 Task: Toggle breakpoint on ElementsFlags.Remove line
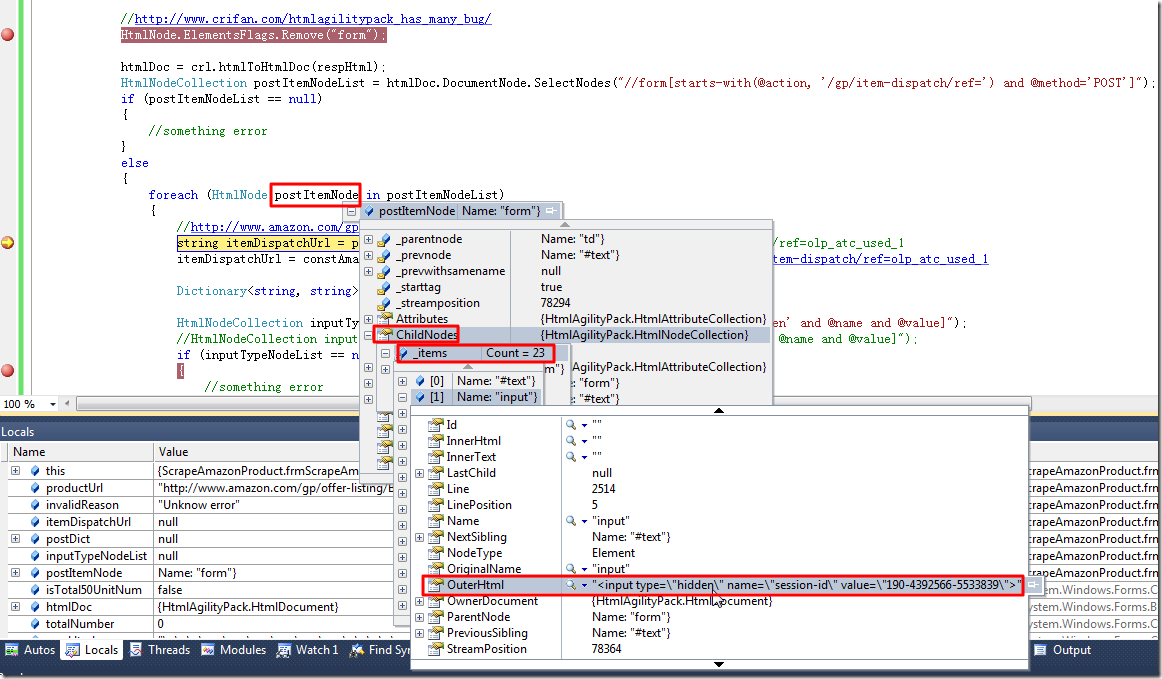(7, 34)
